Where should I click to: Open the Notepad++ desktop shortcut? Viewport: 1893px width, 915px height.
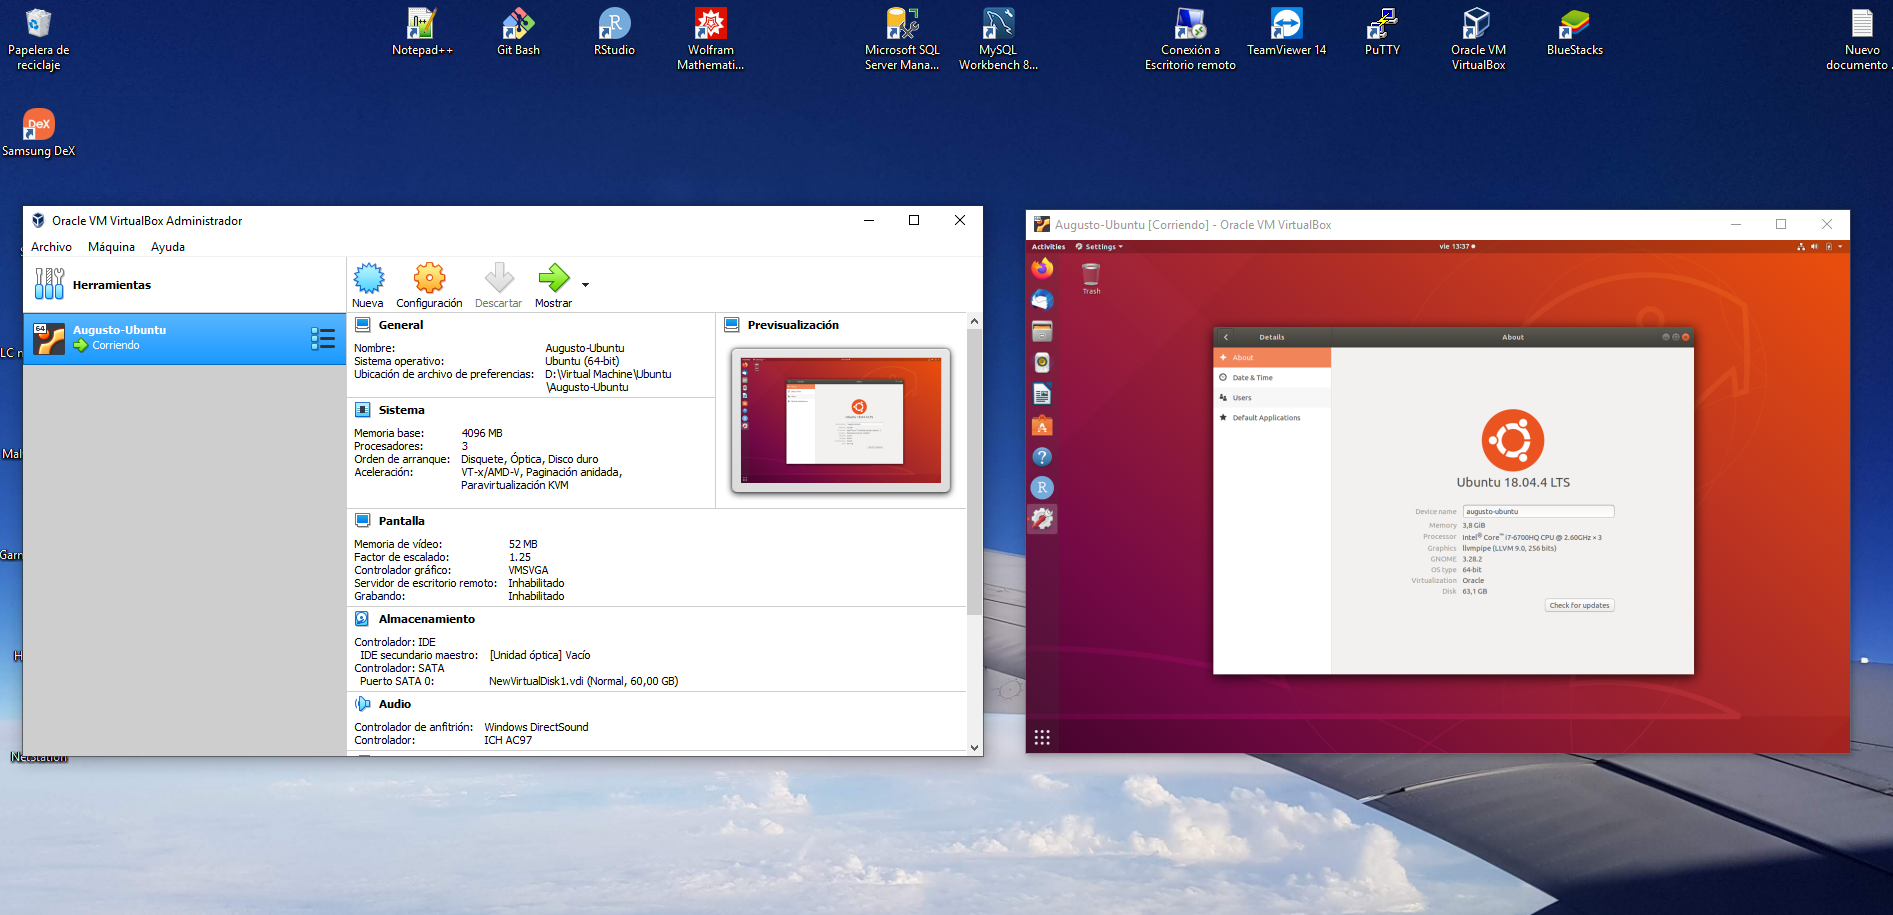click(422, 32)
